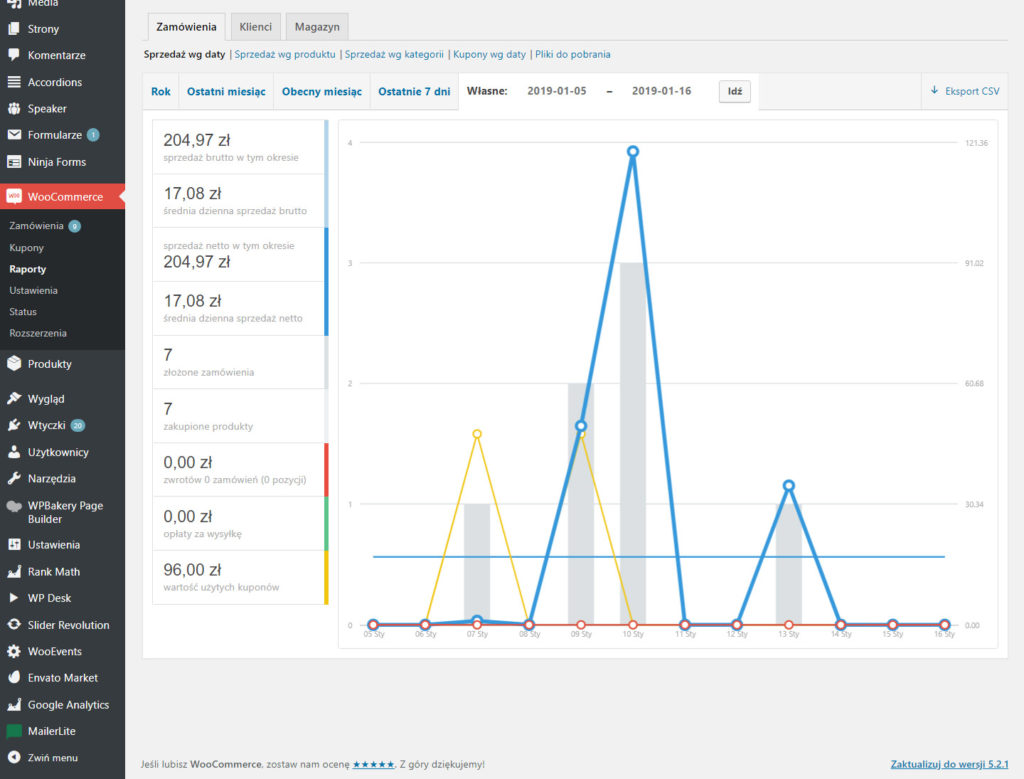Open the Rozszerzenia submenu item
Screen dimensions: 1024x779
click(x=38, y=333)
